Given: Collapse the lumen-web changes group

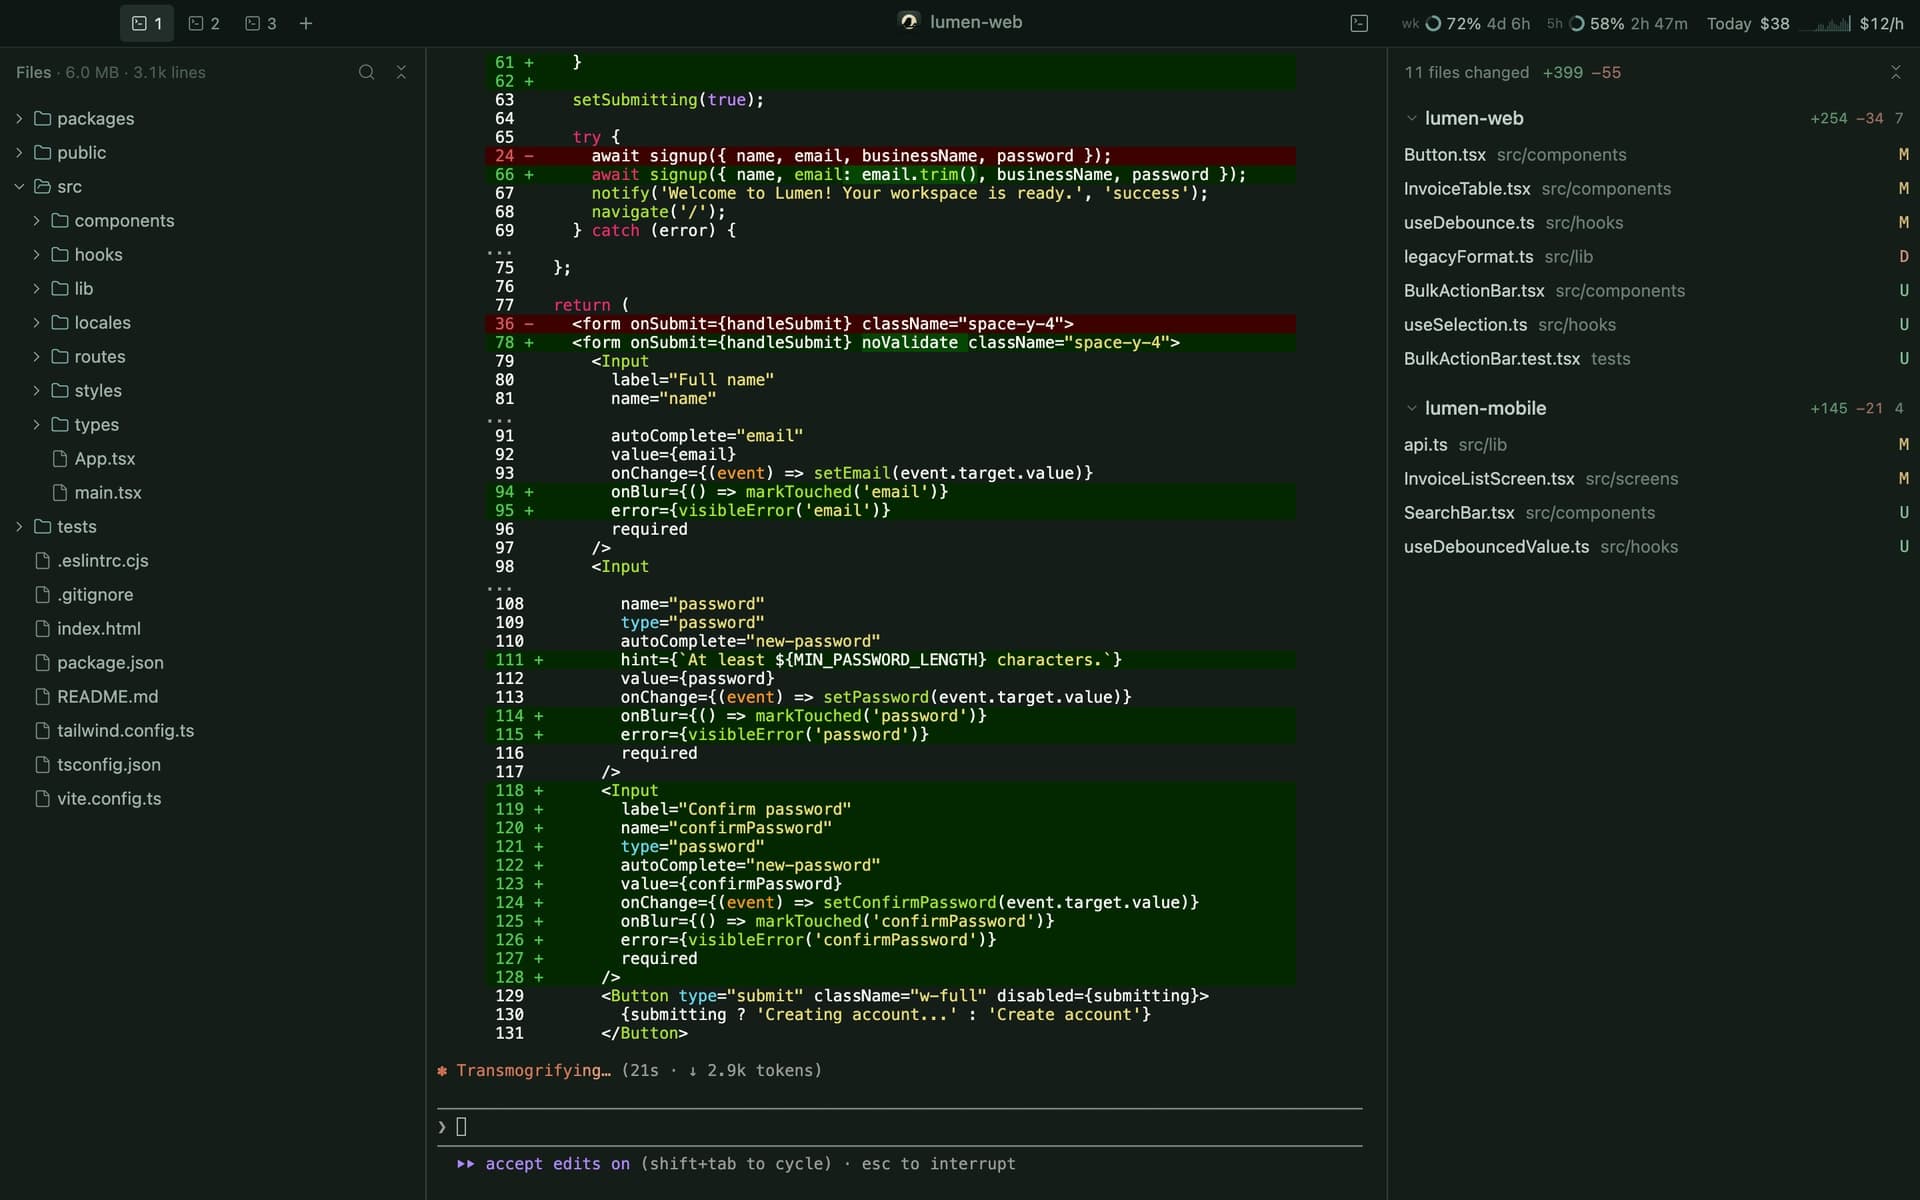Looking at the screenshot, I should point(1411,118).
